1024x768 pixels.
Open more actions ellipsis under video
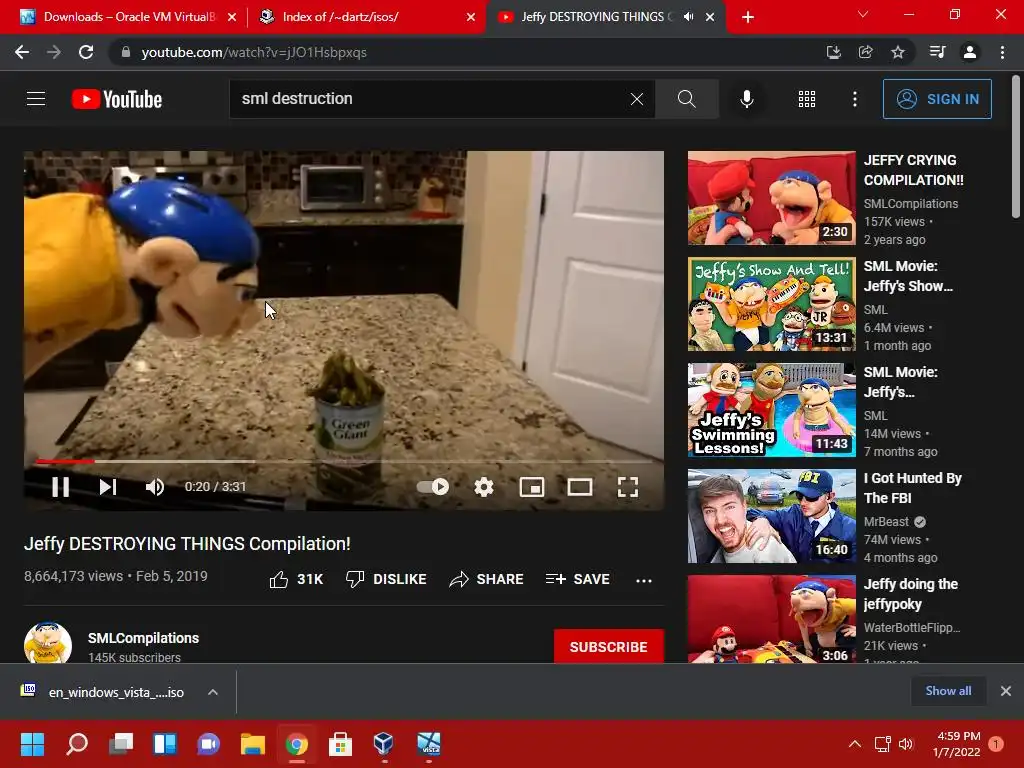[x=644, y=580]
